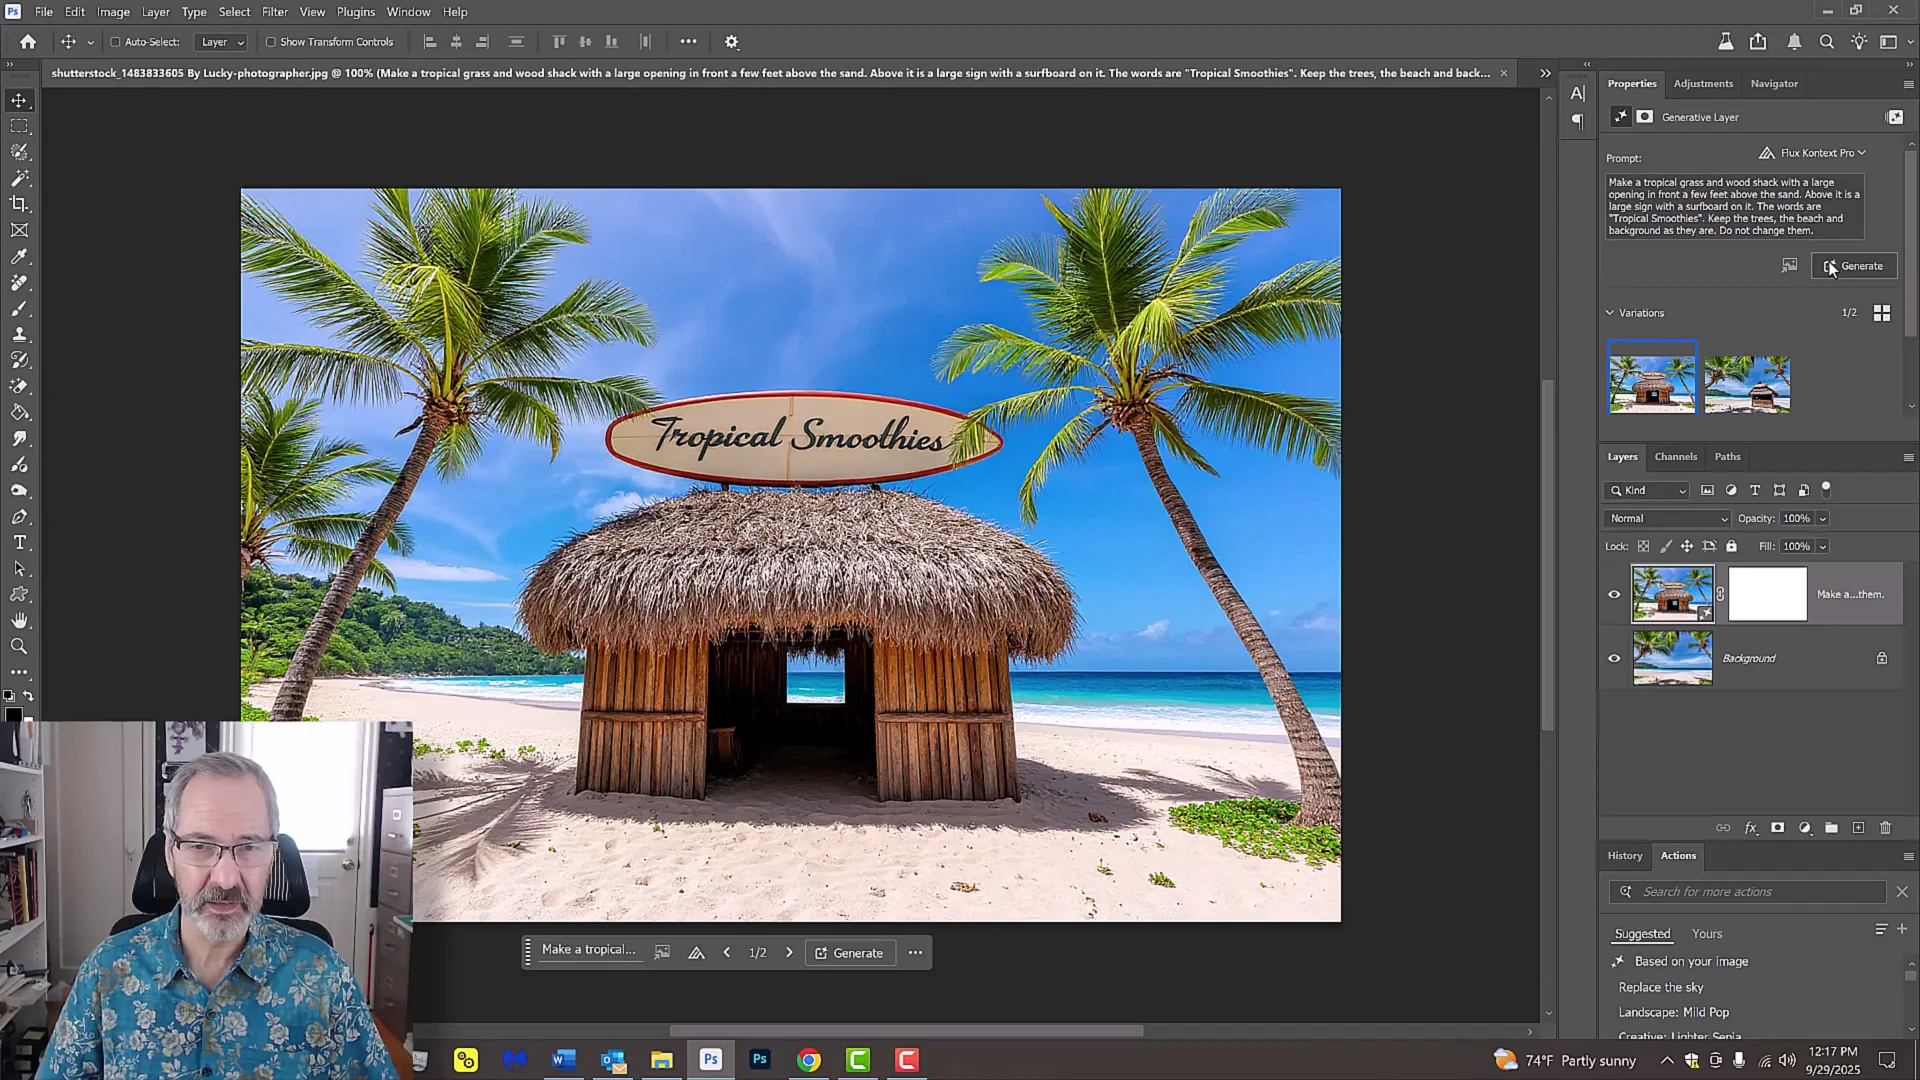Select the Brush tool
Screen dimensions: 1920x1080
pos(20,309)
